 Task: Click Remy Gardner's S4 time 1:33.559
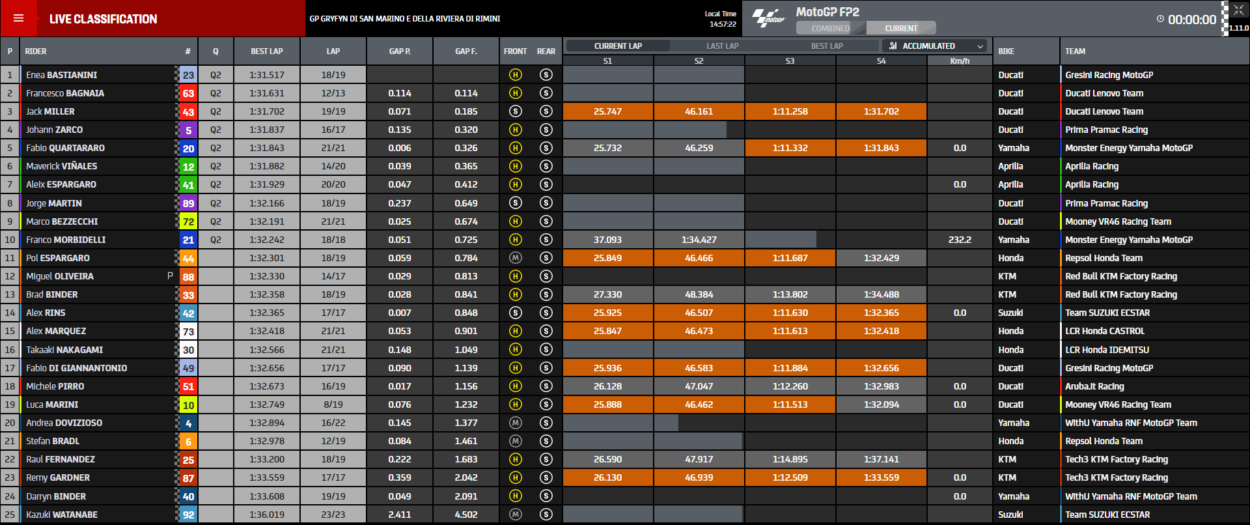click(x=881, y=478)
